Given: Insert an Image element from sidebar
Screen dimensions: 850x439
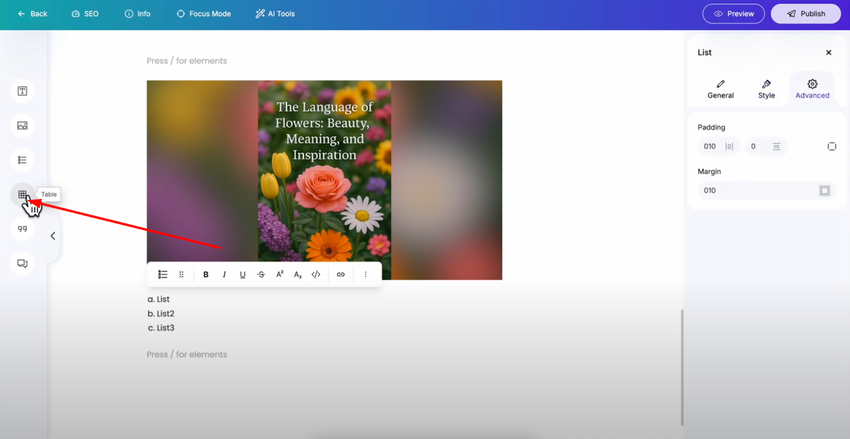Looking at the screenshot, I should [22, 126].
